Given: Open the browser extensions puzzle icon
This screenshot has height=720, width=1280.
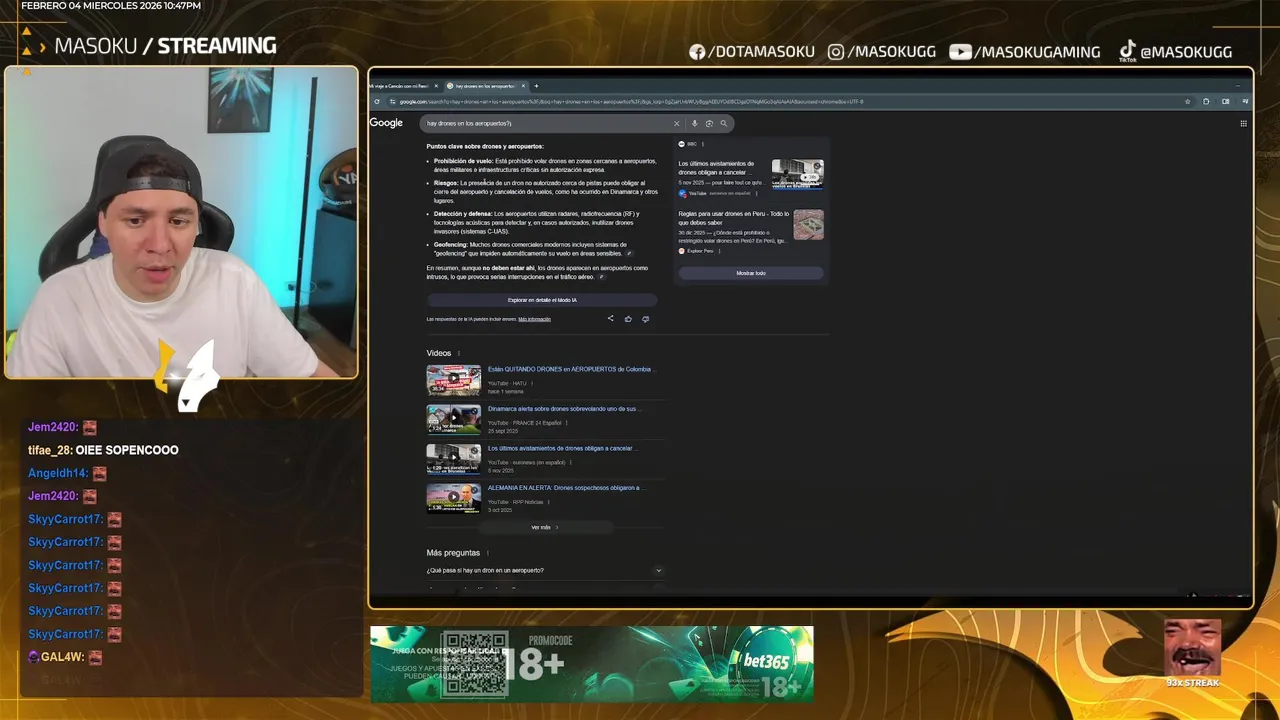Looking at the screenshot, I should [1206, 101].
